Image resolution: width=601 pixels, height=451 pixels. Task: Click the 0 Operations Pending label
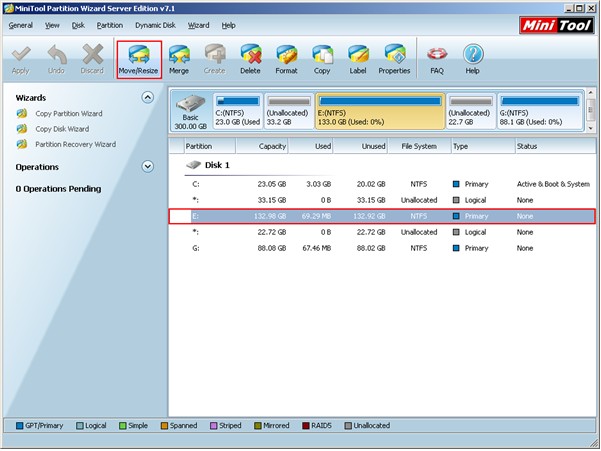[58, 189]
